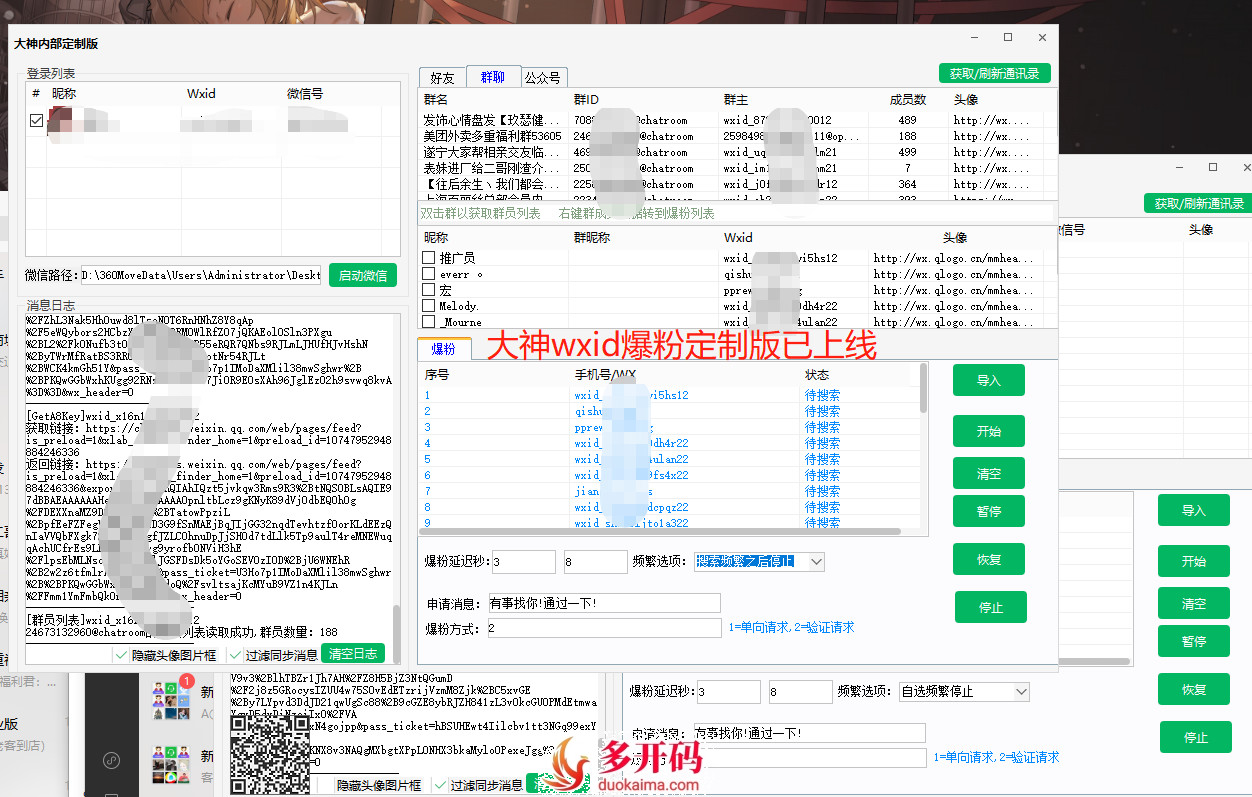Stop the task using the 停止 button
This screenshot has width=1252, height=797.
click(990, 606)
